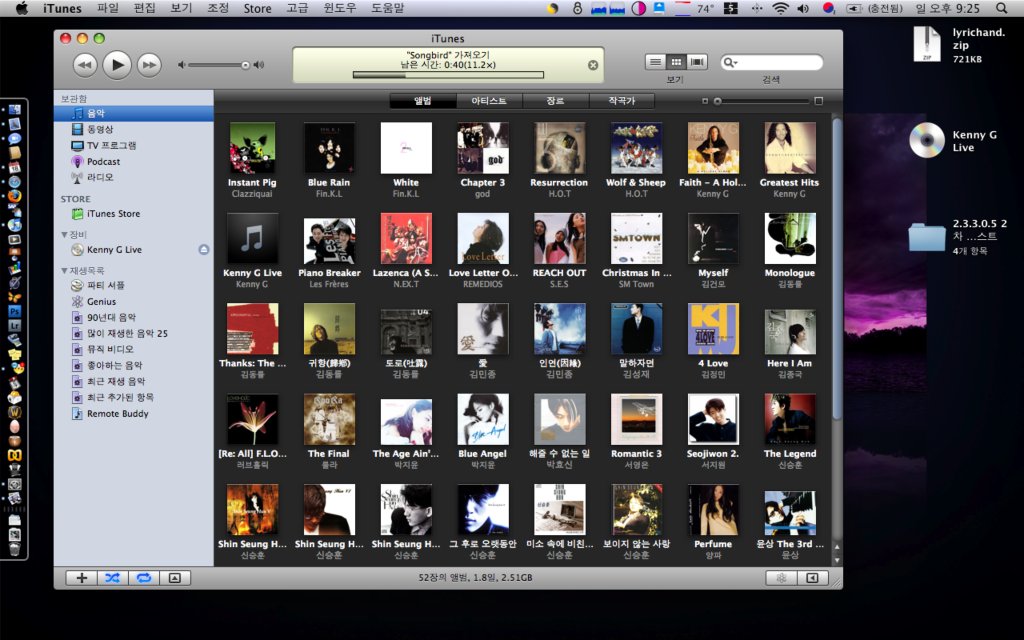1024x640 pixels.
Task: Open the 윈도우 menu
Action: coord(340,8)
